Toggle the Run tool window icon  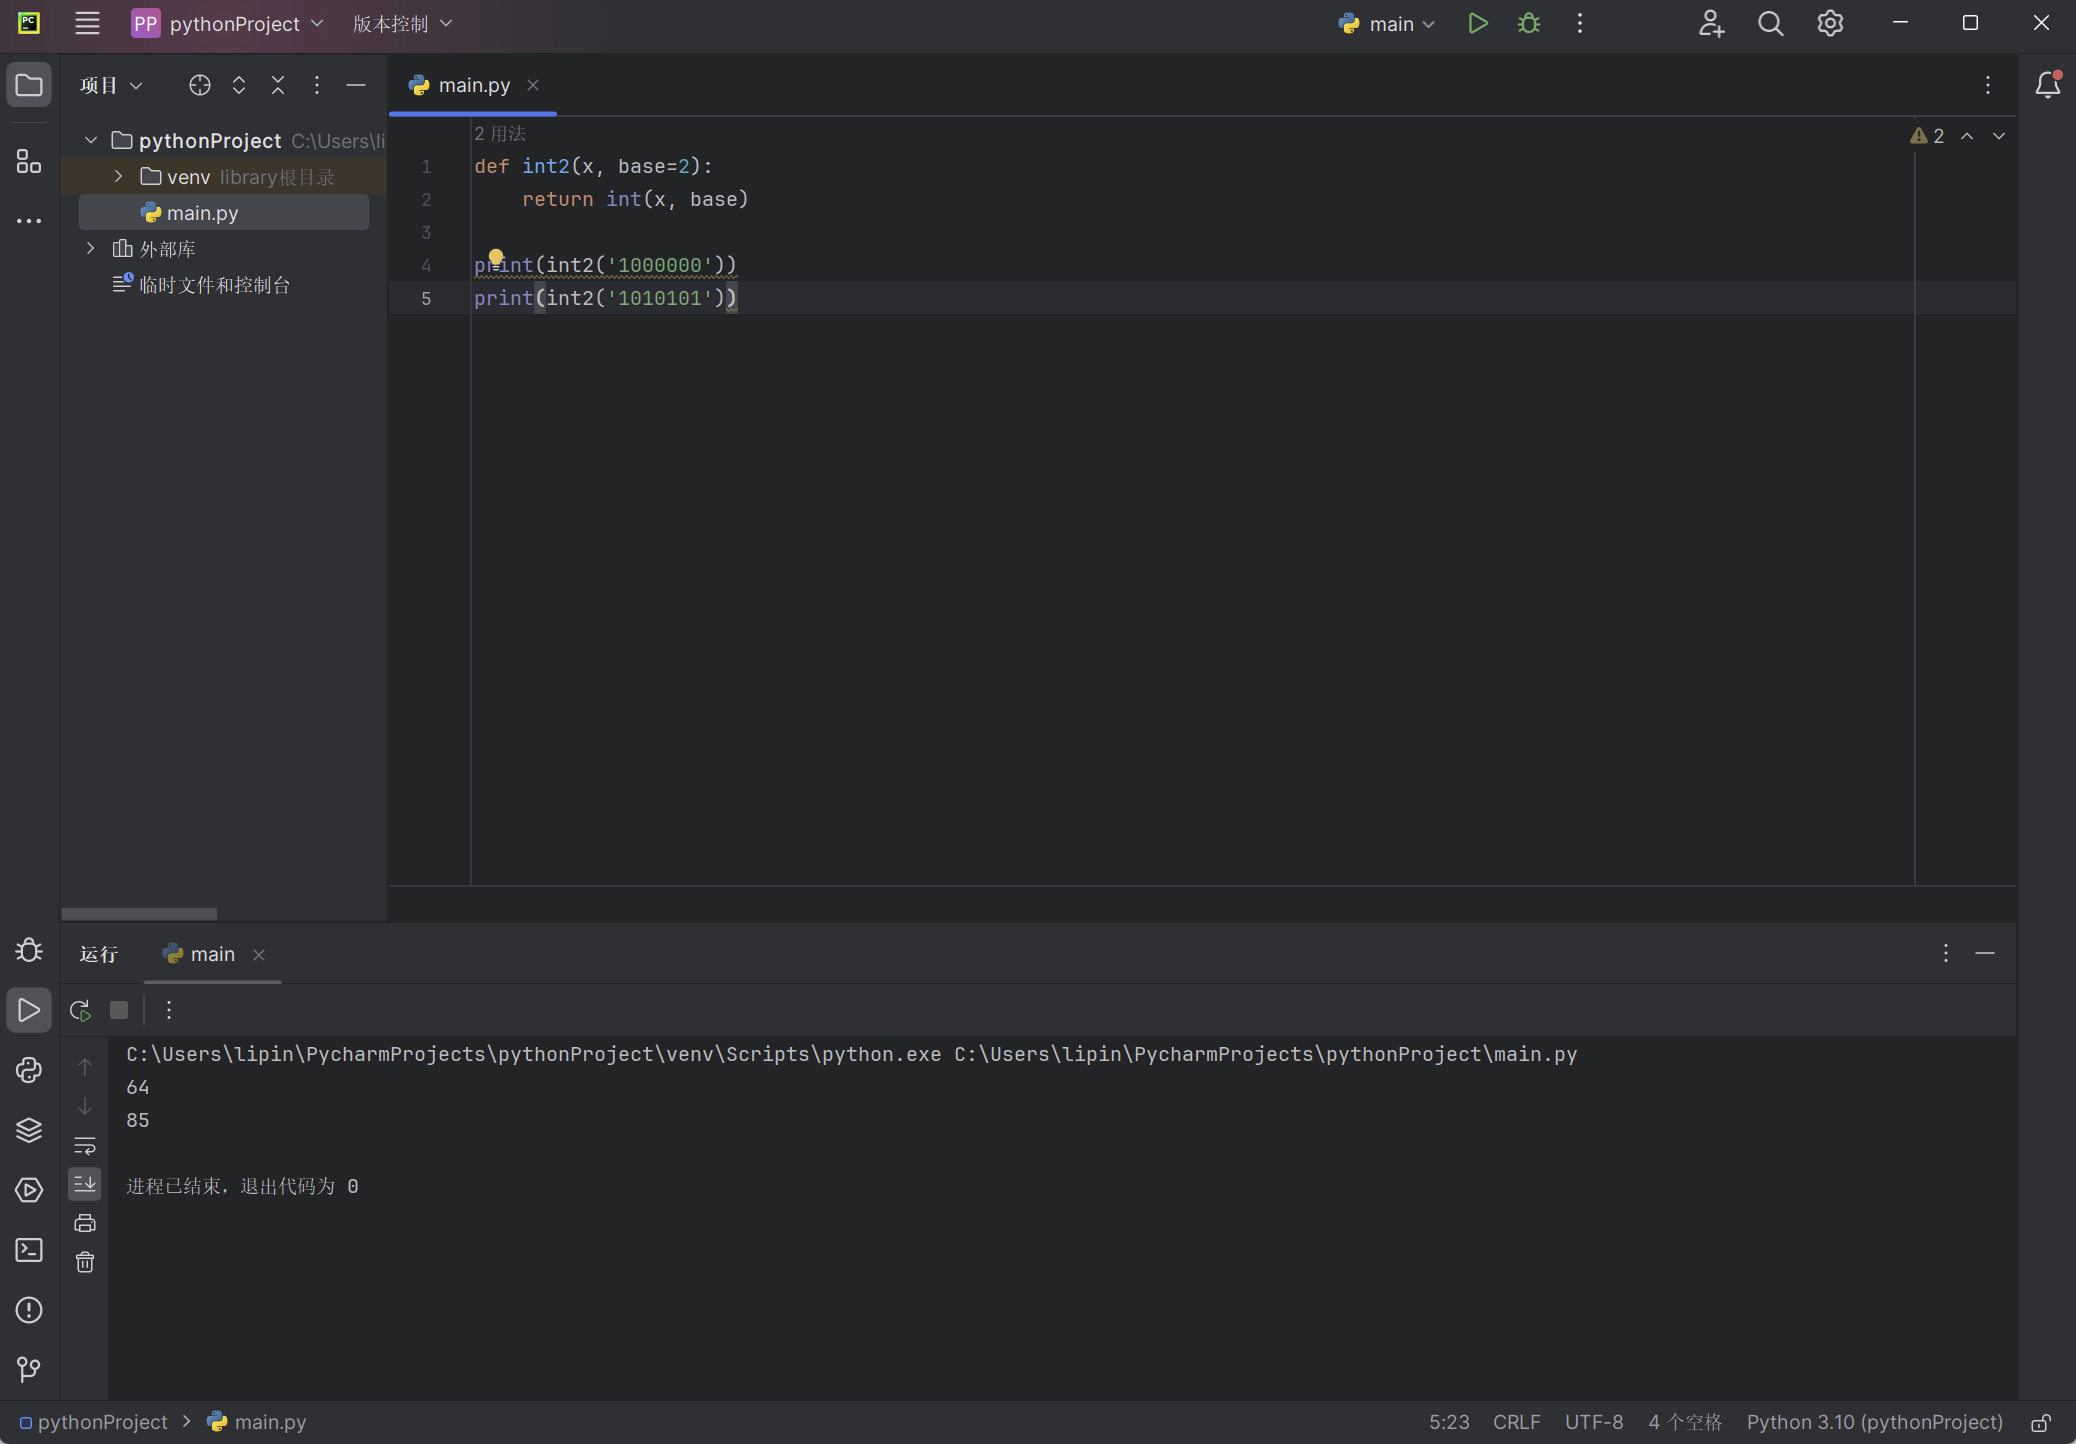click(29, 1010)
